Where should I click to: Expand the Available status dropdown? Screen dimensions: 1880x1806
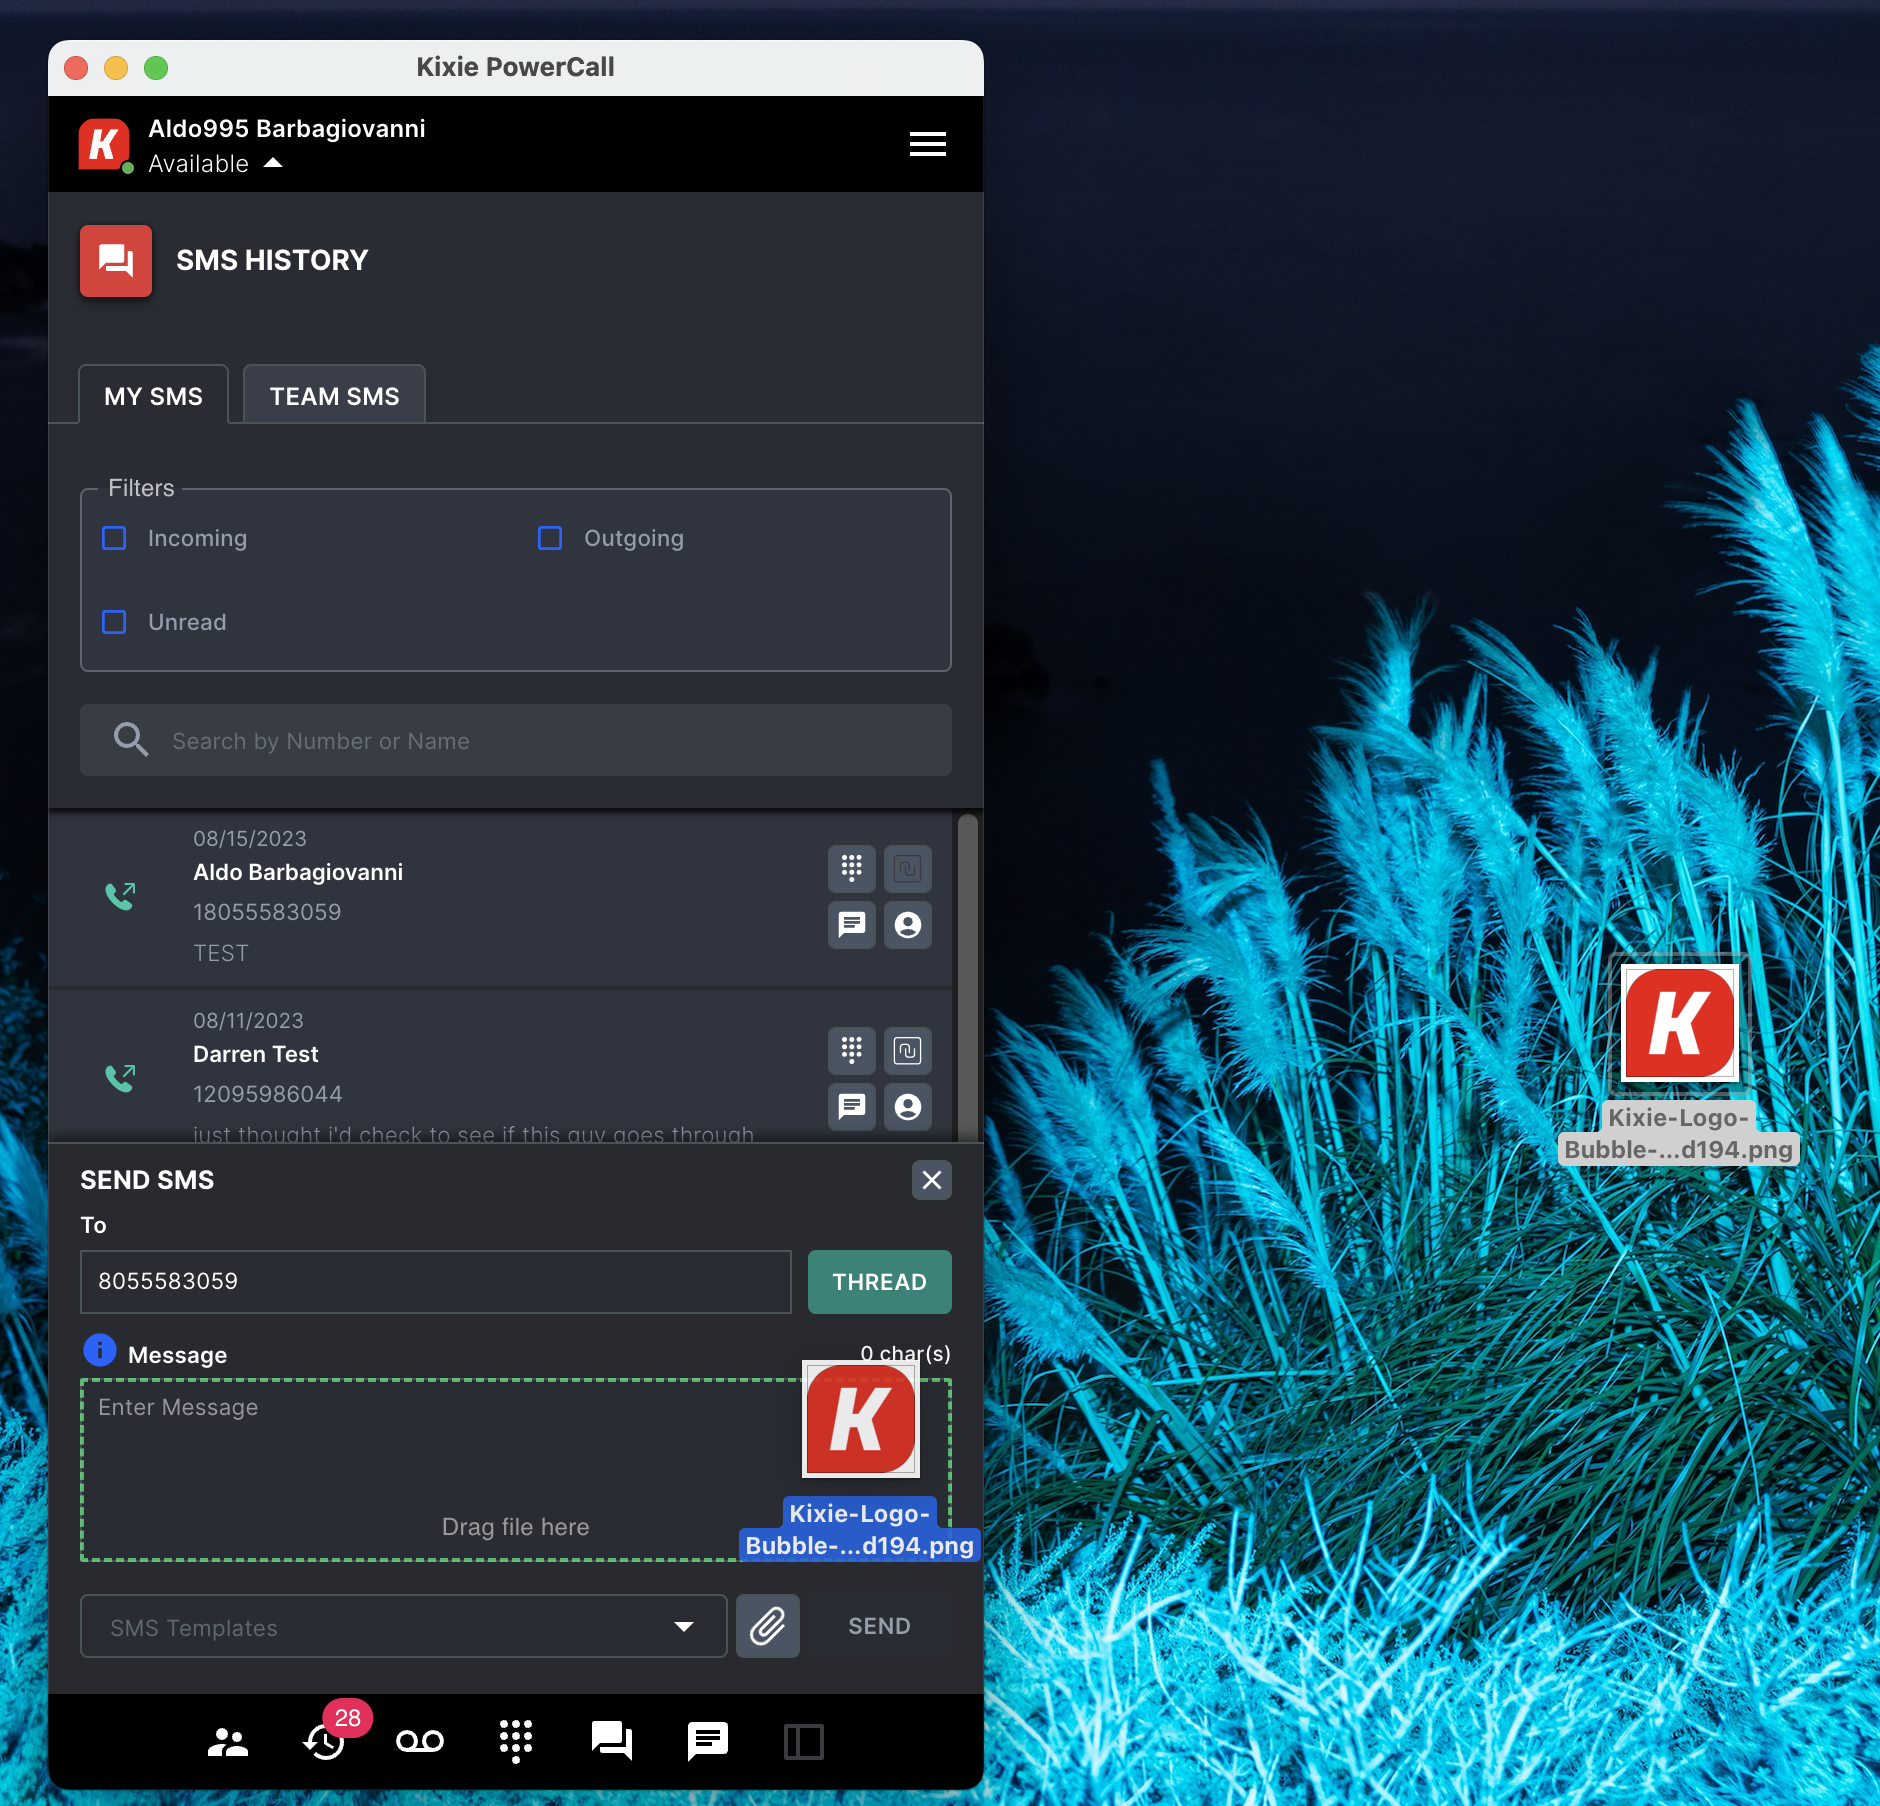pyautogui.click(x=216, y=163)
